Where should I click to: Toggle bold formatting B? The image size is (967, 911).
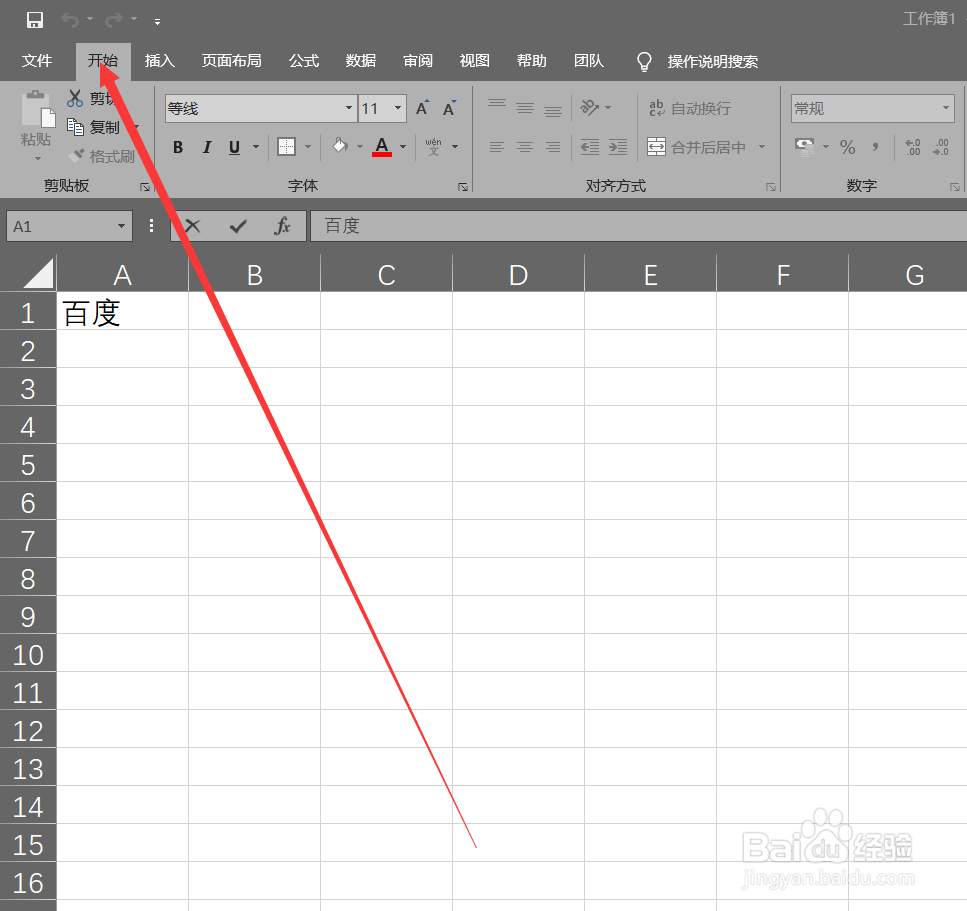(178, 147)
